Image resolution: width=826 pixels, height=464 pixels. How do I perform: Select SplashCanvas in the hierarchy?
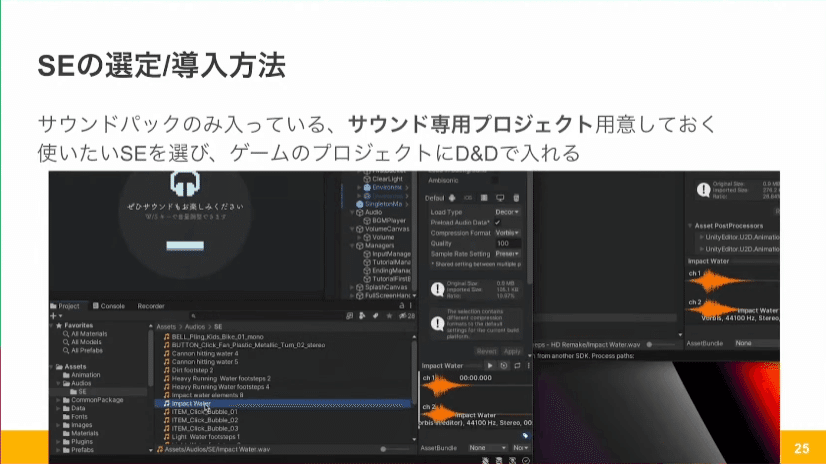381,288
